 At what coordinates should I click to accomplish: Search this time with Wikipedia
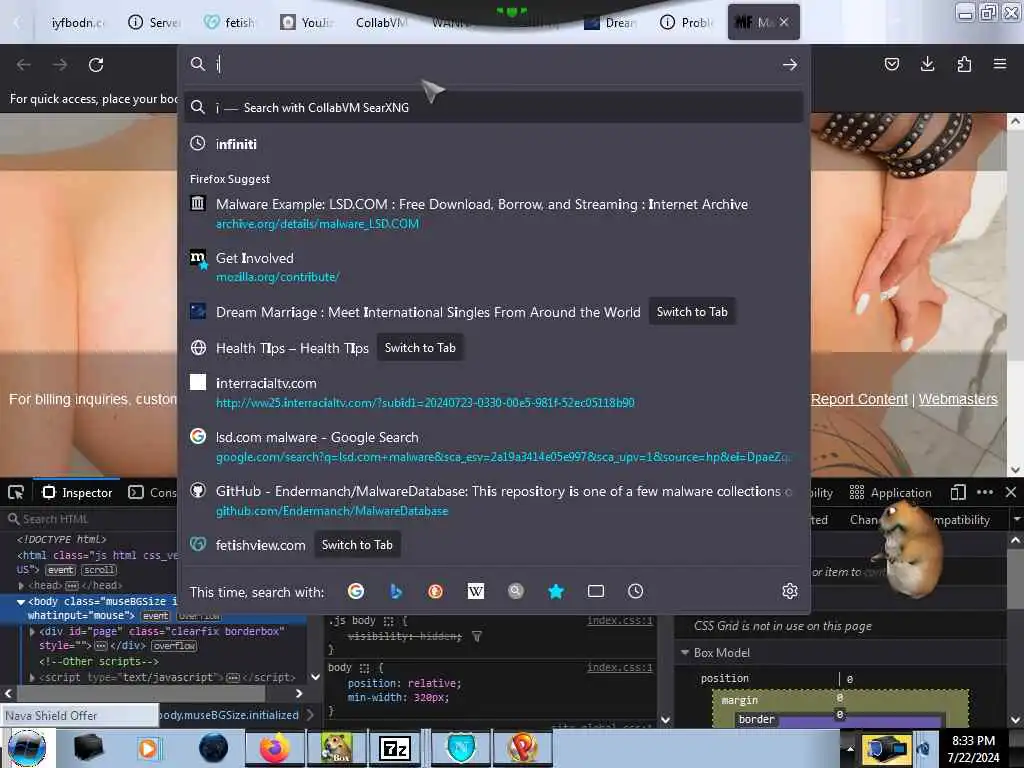pos(475,592)
